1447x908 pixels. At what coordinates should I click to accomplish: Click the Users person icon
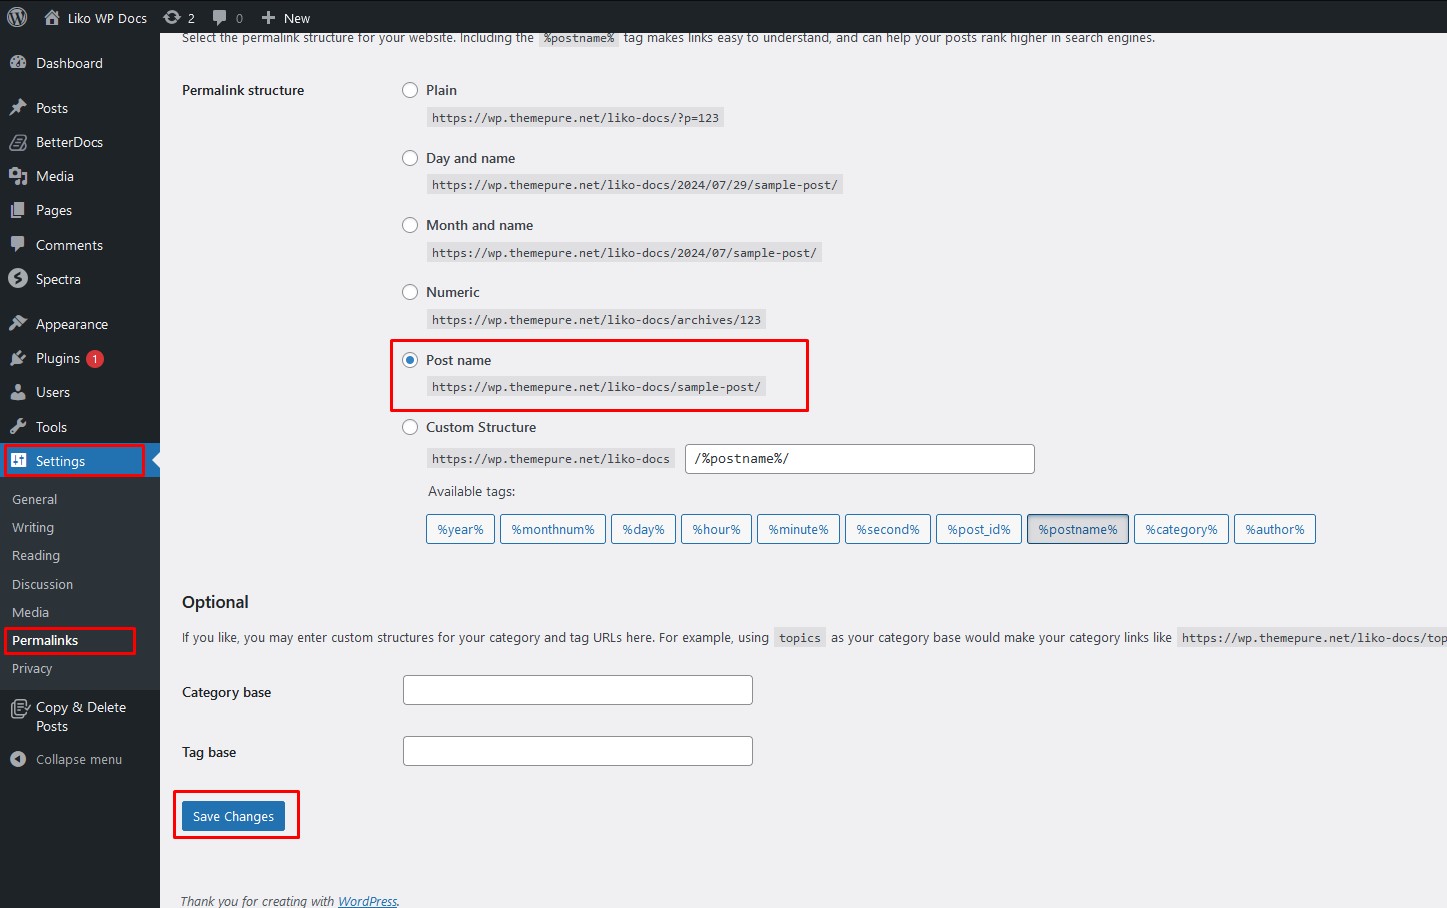tap(18, 392)
